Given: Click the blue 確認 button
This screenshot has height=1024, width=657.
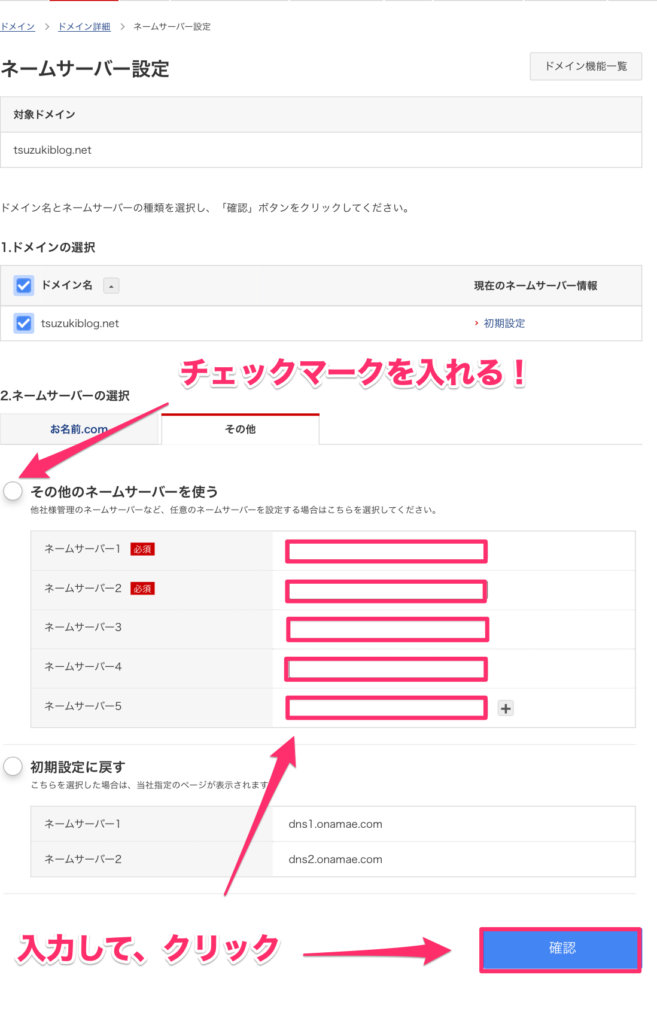Looking at the screenshot, I should coord(561,949).
